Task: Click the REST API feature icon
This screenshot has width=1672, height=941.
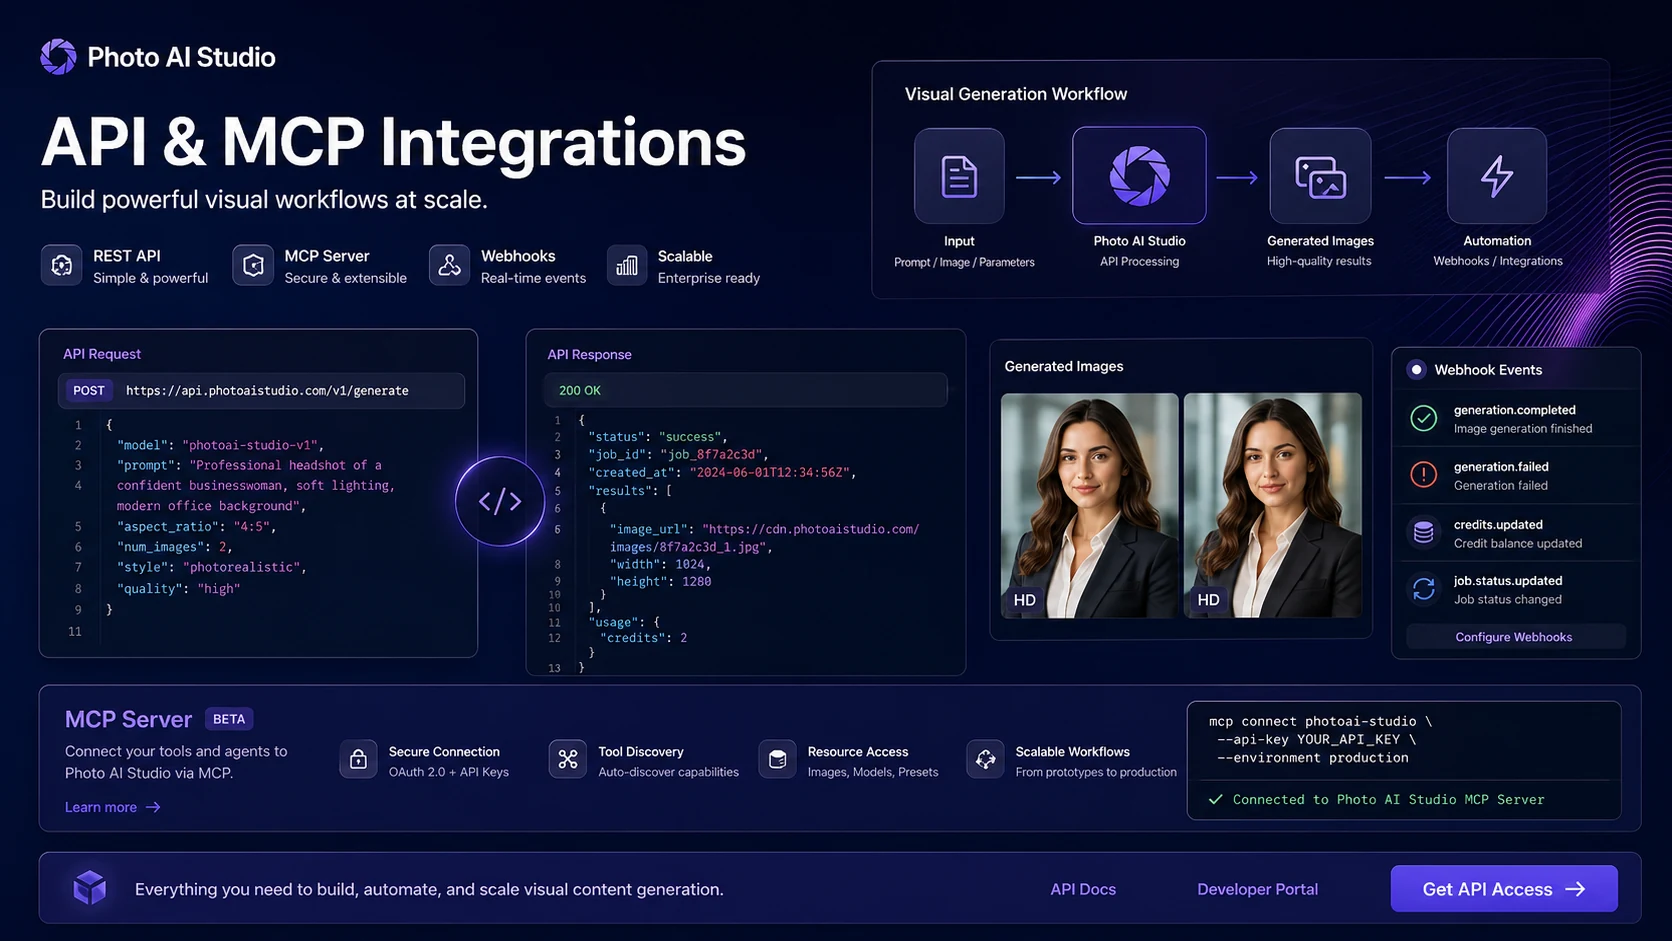Action: point(62,266)
